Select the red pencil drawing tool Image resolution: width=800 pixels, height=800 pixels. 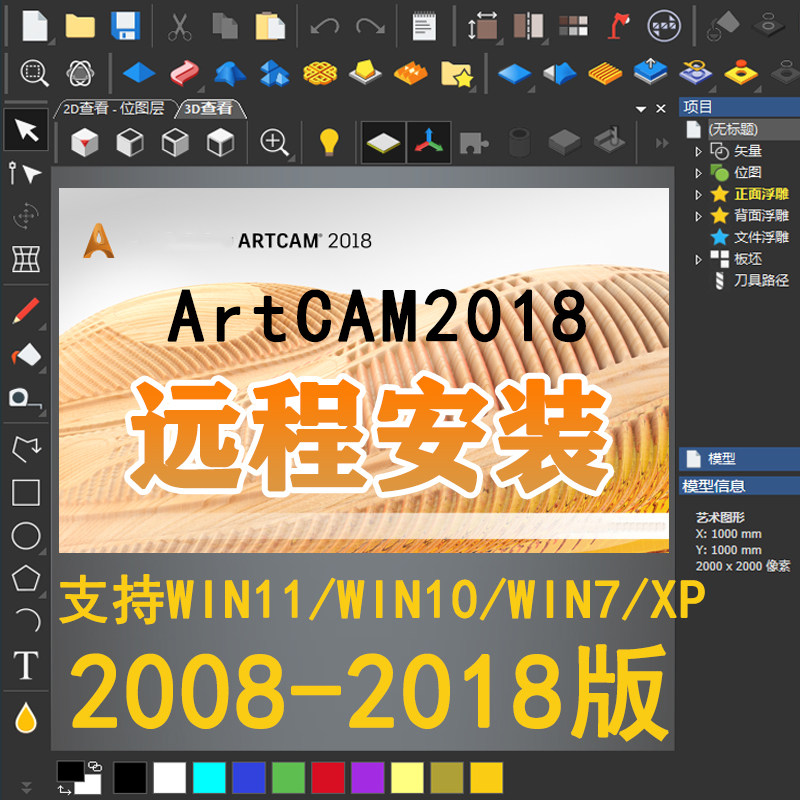pyautogui.click(x=26, y=310)
